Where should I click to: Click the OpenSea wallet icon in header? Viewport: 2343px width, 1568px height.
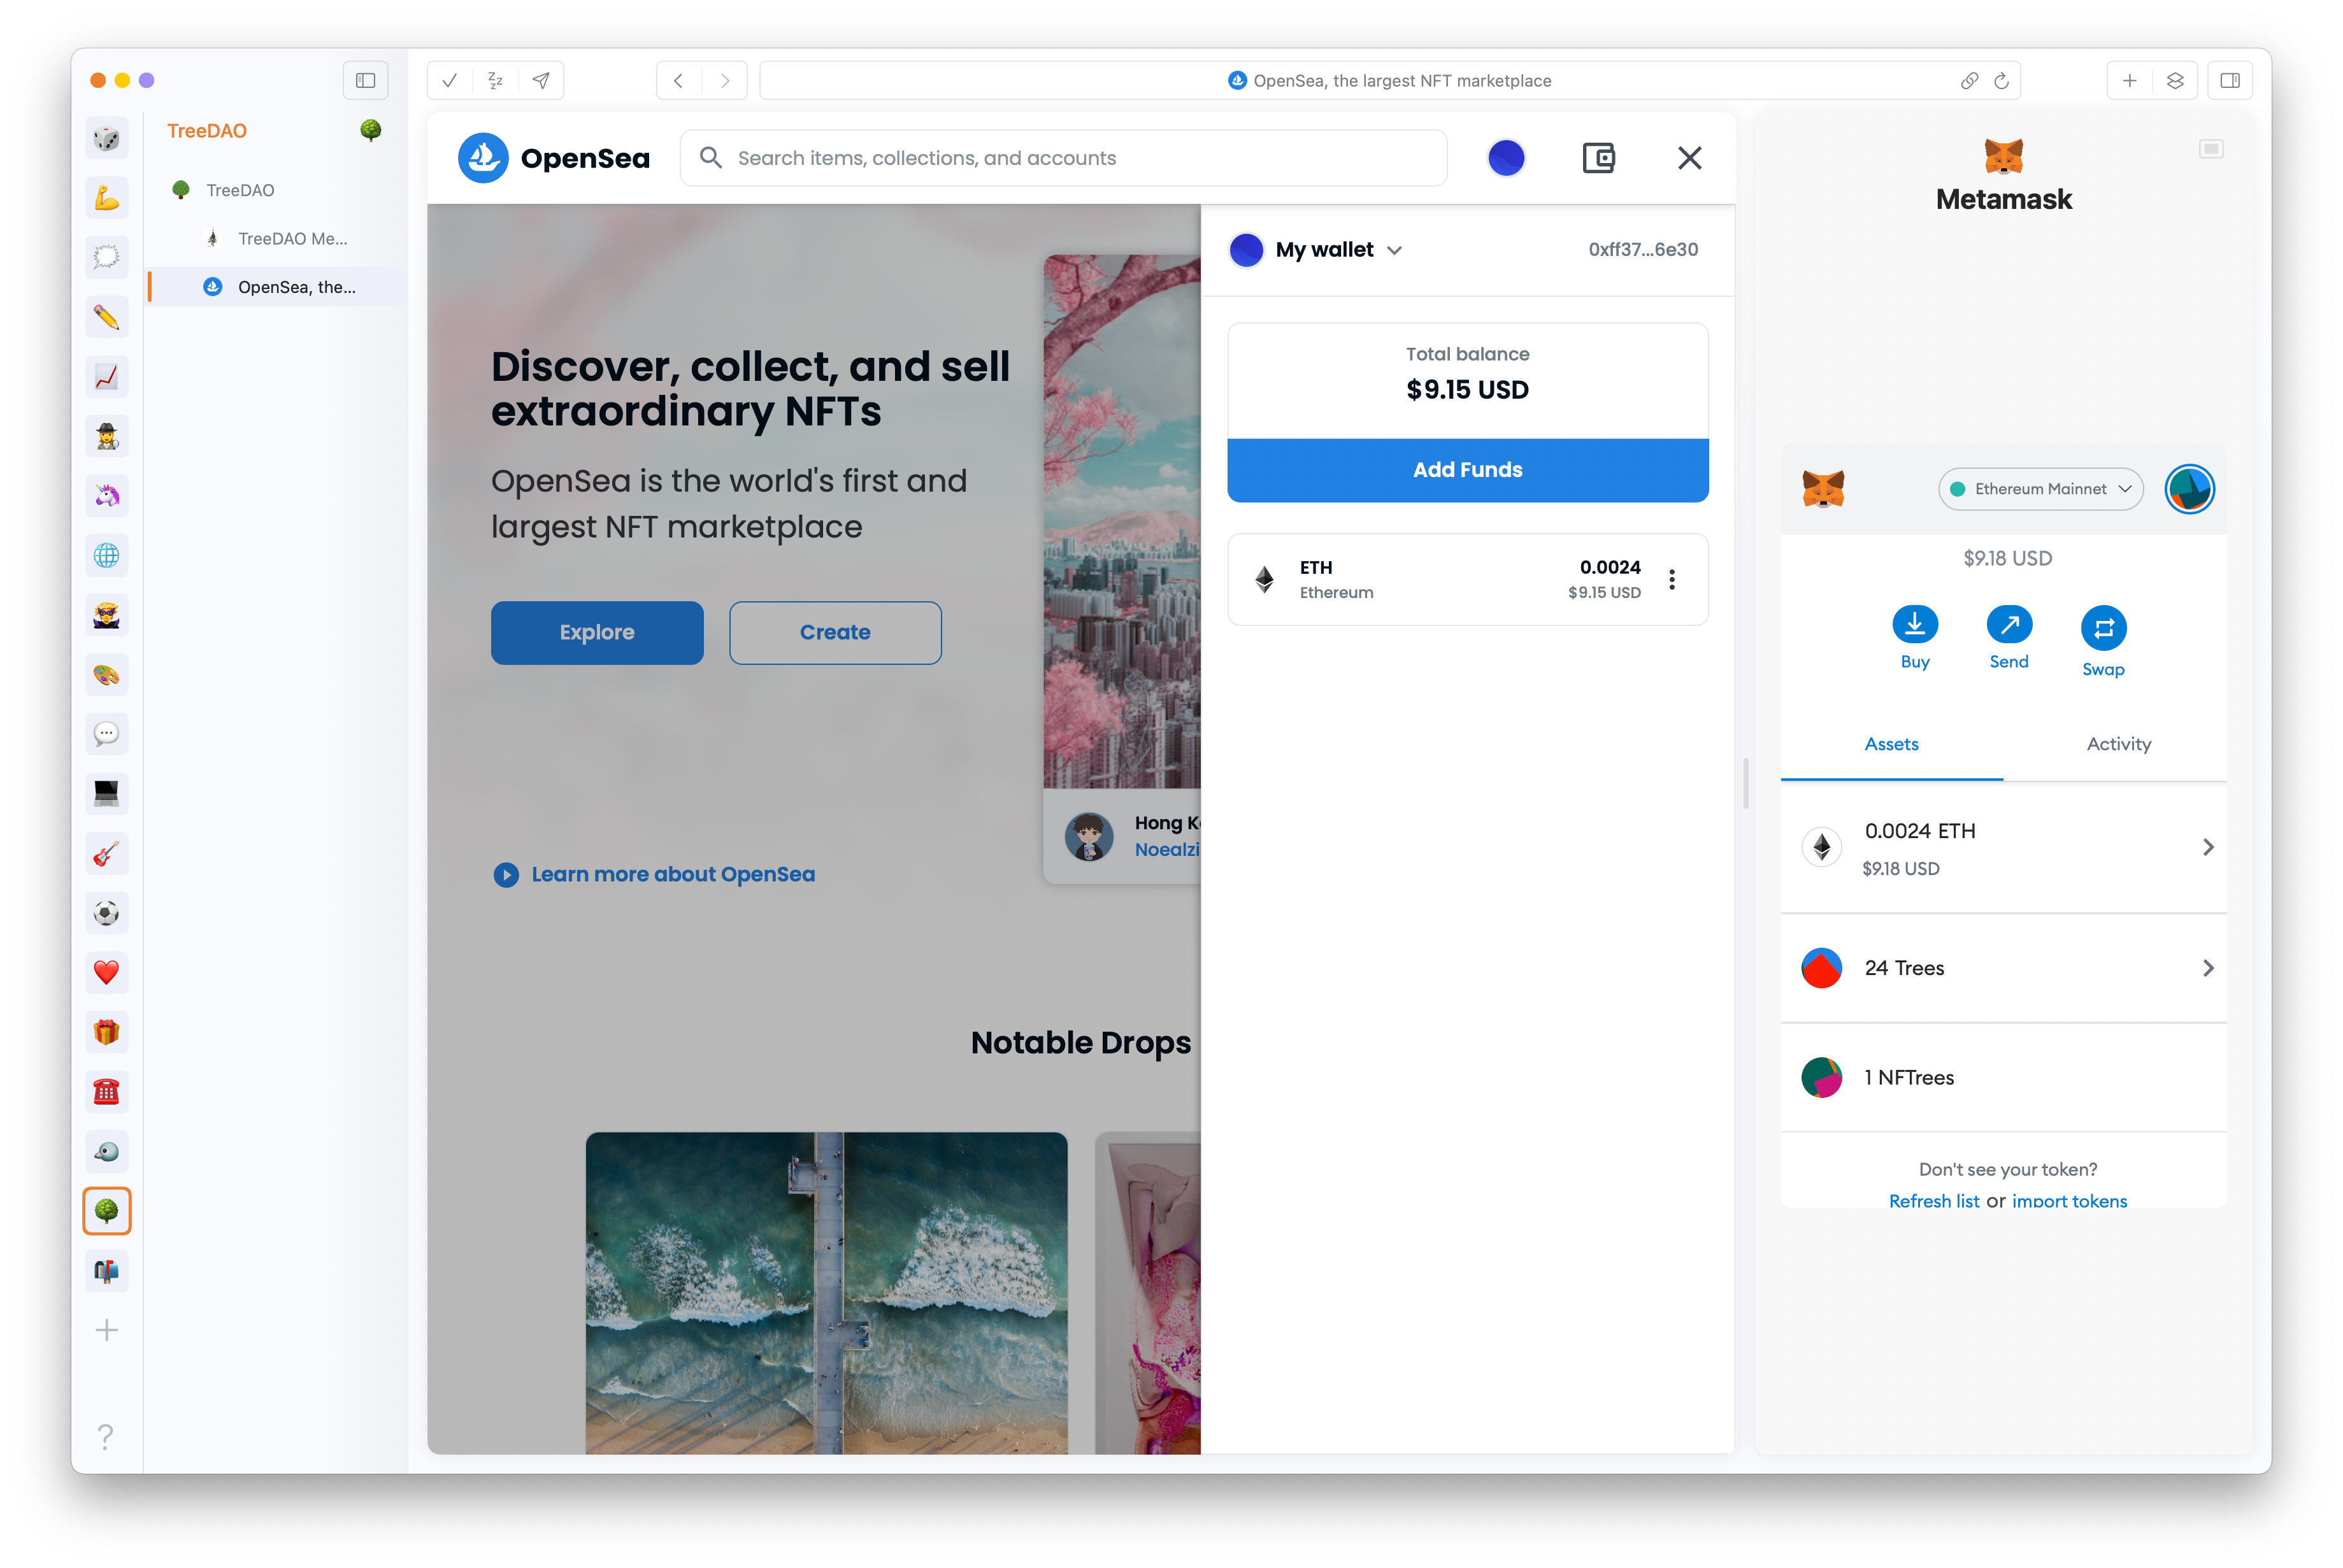[x=1598, y=158]
